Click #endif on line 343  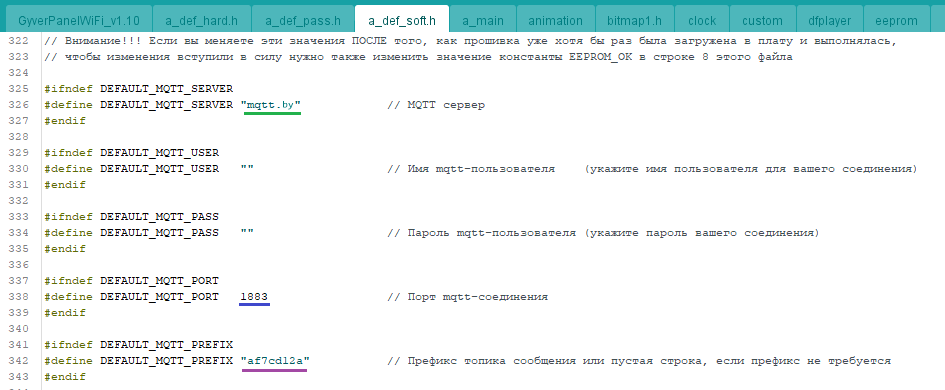[x=64, y=377]
